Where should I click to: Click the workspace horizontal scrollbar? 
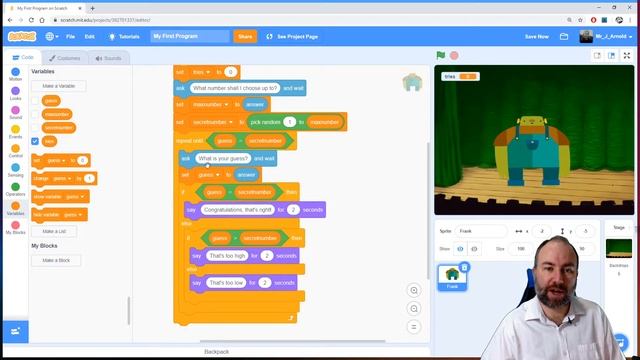pyautogui.click(x=292, y=341)
